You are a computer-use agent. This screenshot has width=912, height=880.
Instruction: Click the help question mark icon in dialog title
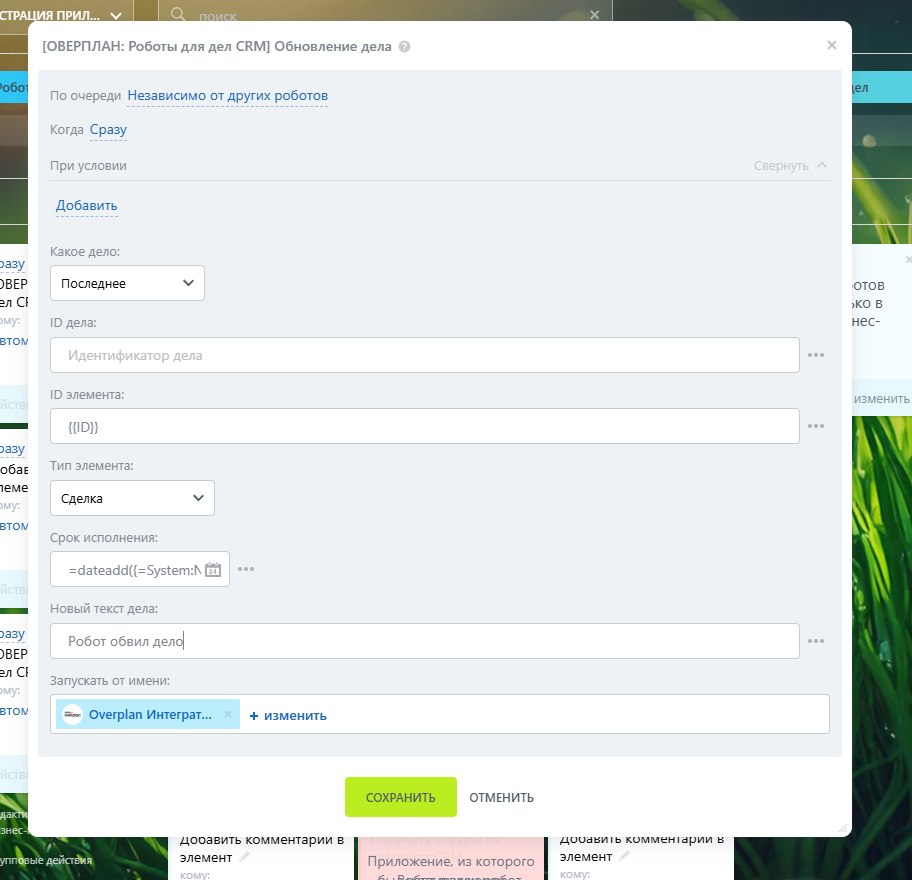[404, 47]
